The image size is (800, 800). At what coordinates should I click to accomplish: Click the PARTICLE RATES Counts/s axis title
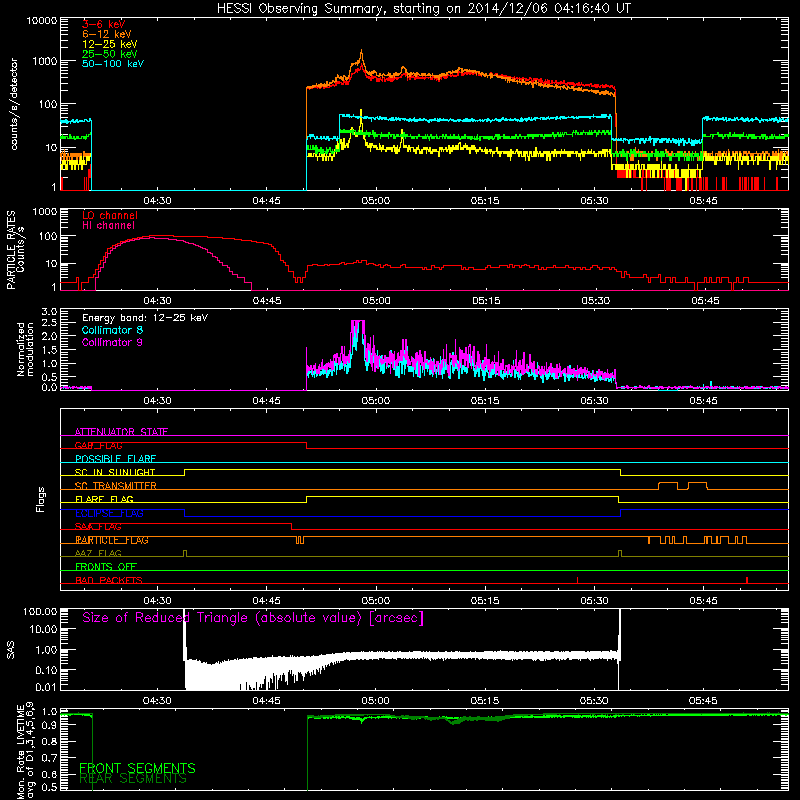[x=15, y=249]
